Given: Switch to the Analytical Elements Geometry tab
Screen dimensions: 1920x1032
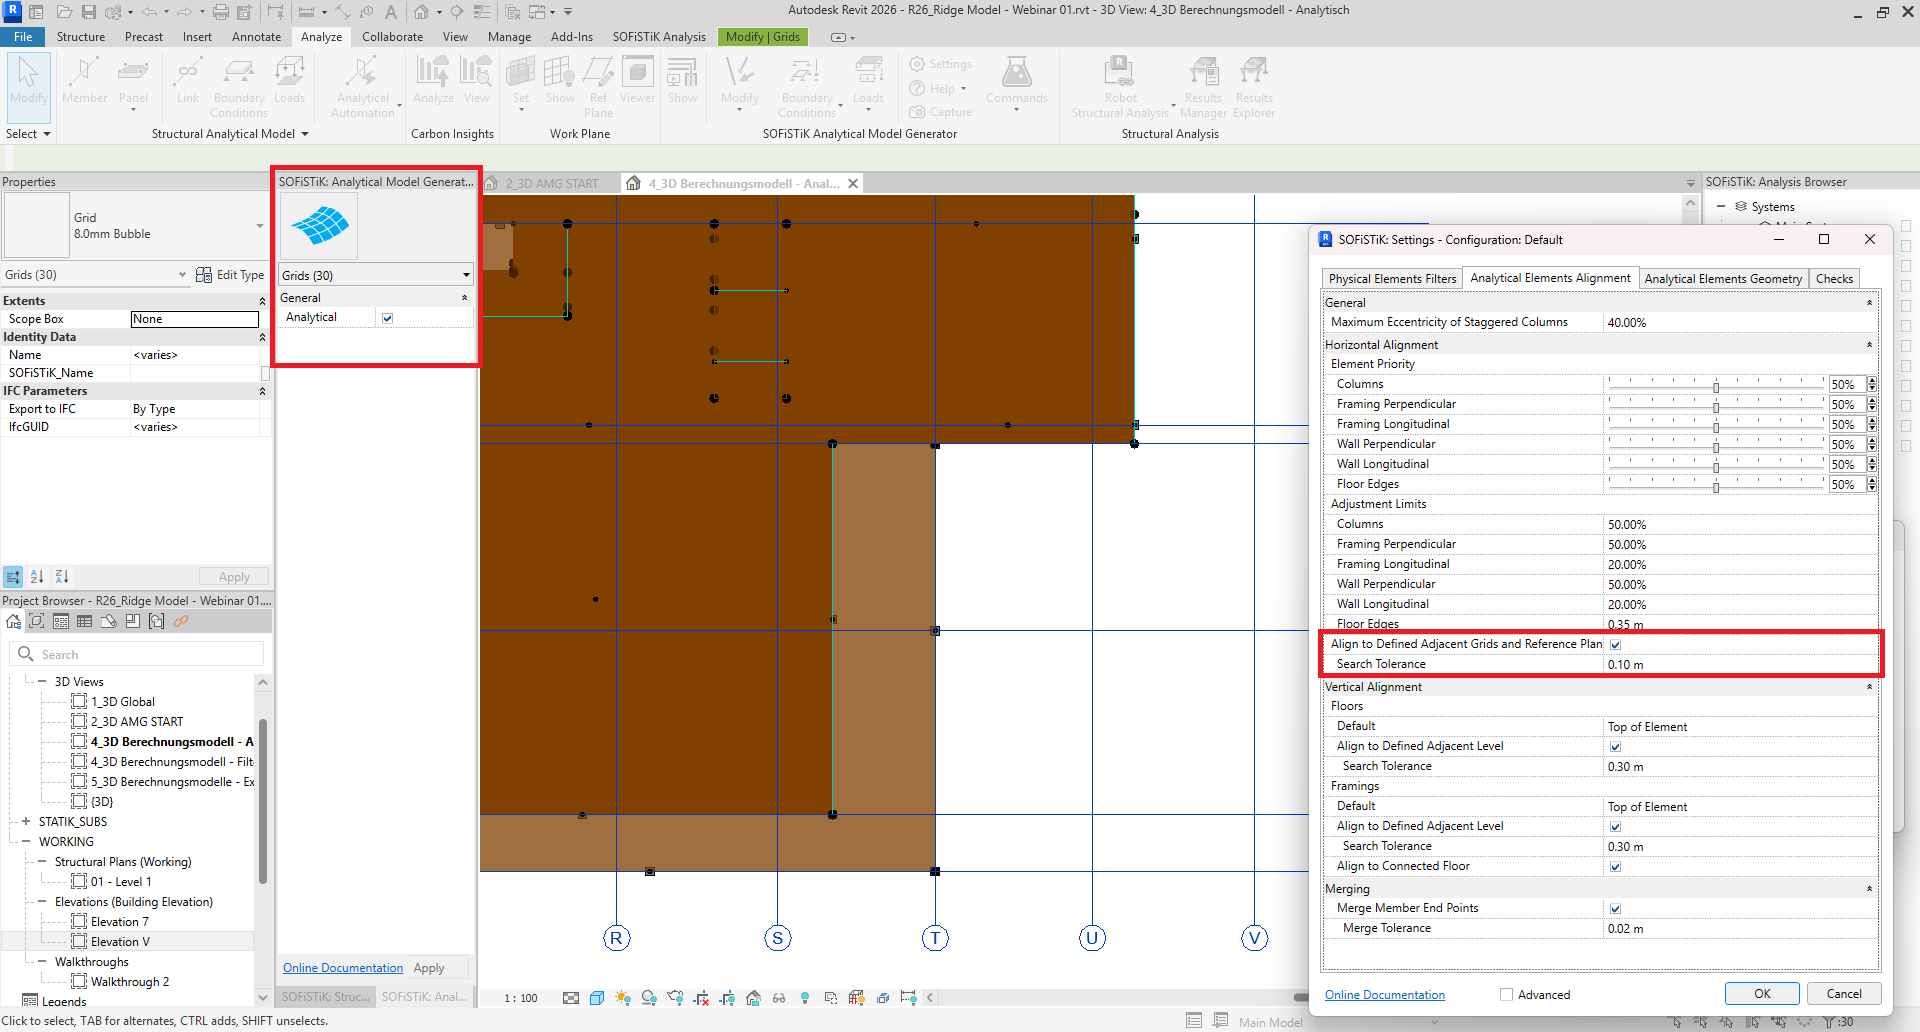Looking at the screenshot, I should click(1722, 279).
